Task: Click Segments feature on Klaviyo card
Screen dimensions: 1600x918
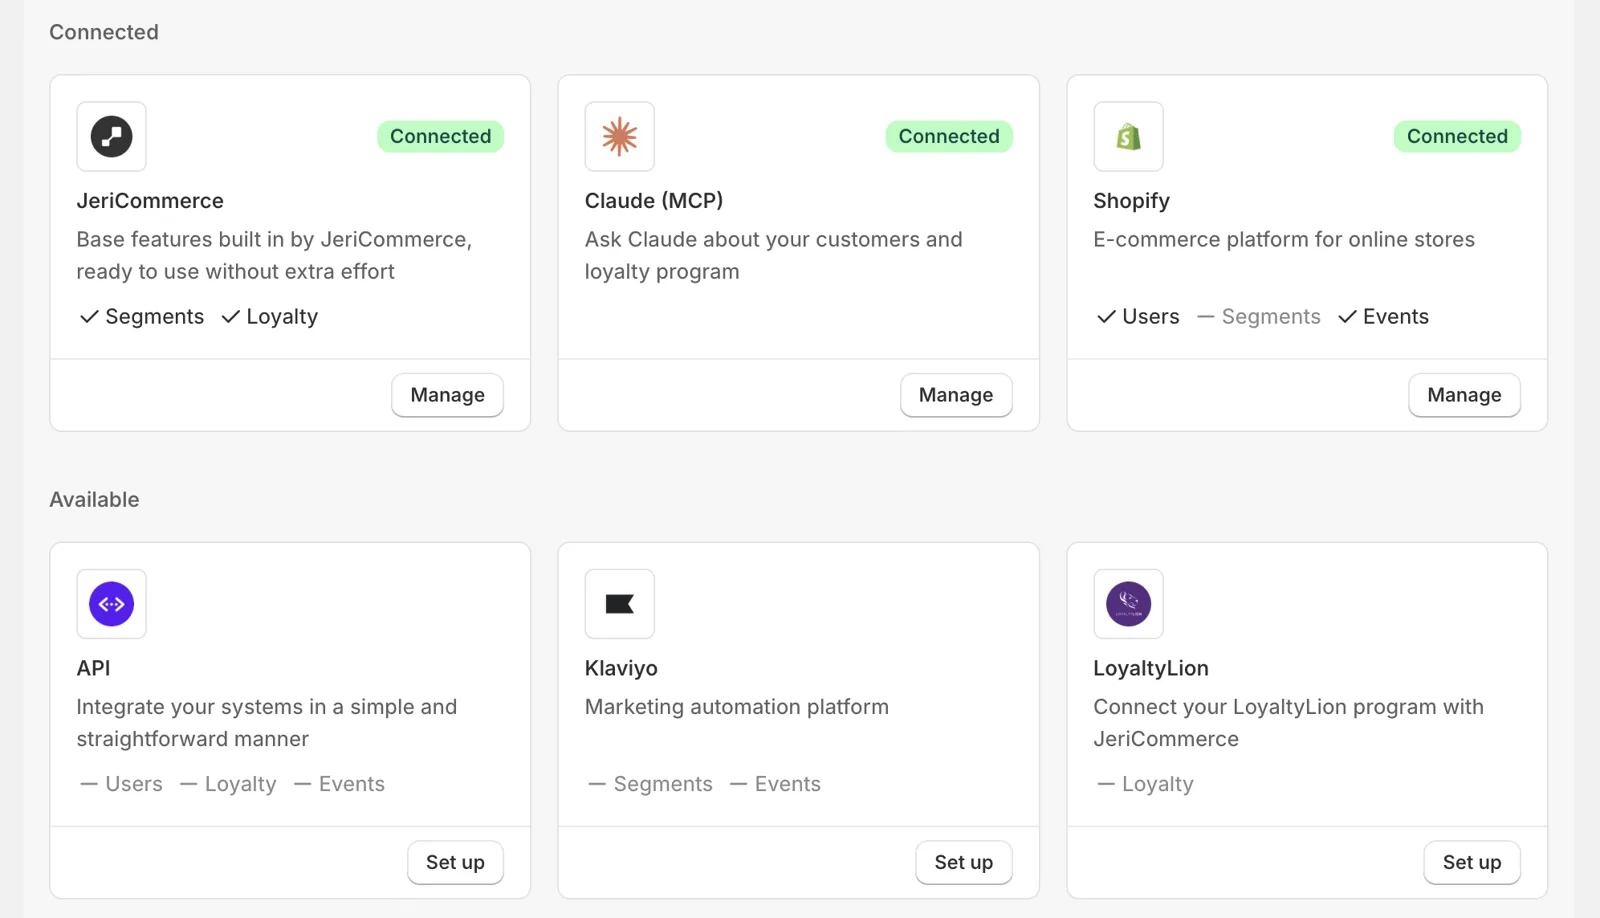Action: tap(650, 784)
